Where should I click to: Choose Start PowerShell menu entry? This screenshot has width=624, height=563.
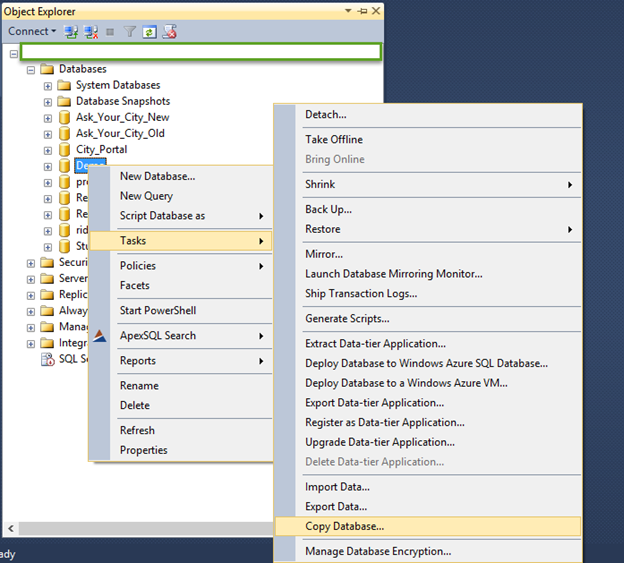click(x=181, y=311)
